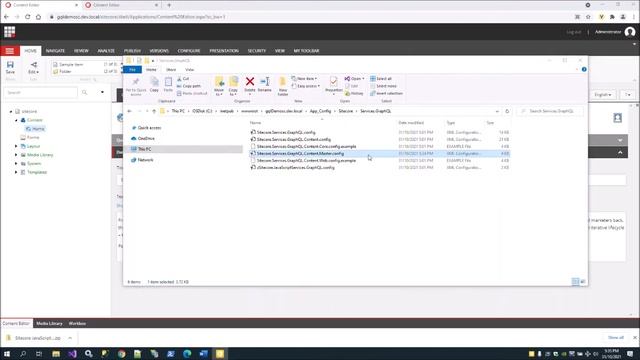The image size is (640, 360).
Task: Switch to details view in Explorer
Action: click(x=575, y=282)
